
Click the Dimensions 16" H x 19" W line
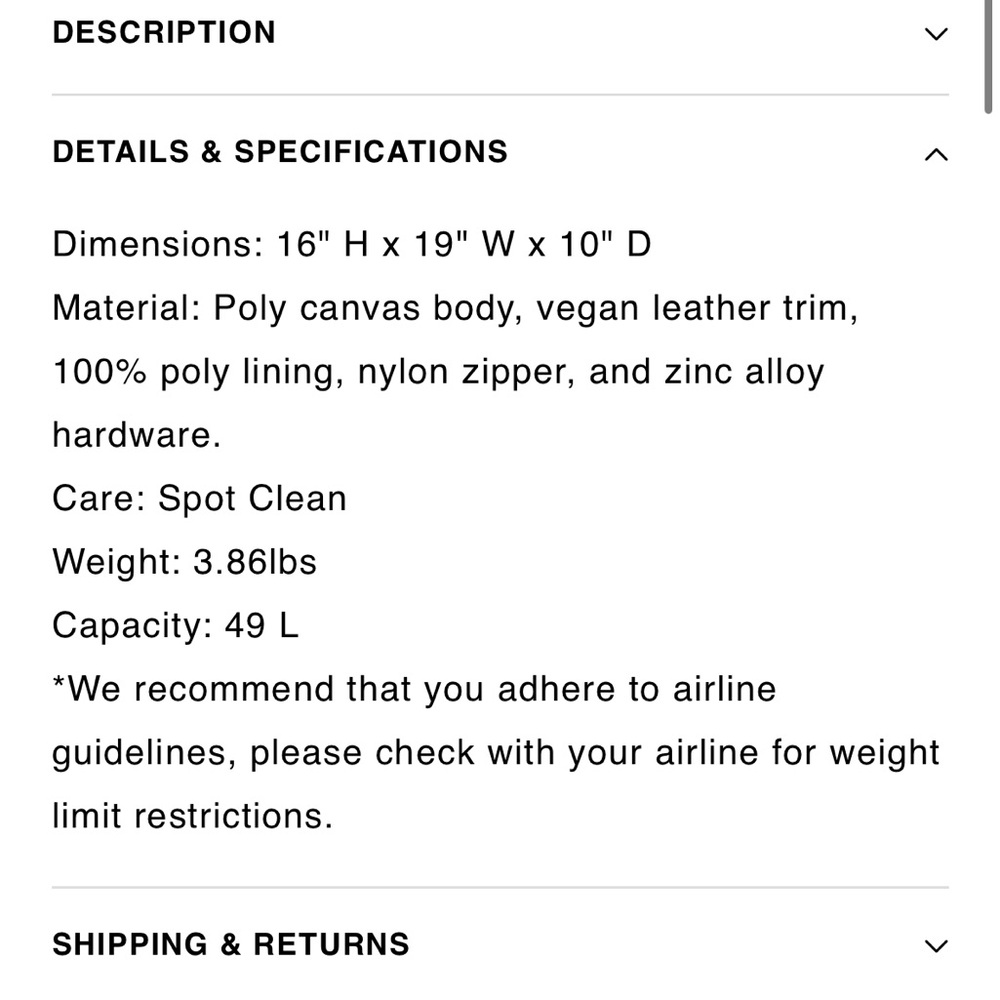351,244
